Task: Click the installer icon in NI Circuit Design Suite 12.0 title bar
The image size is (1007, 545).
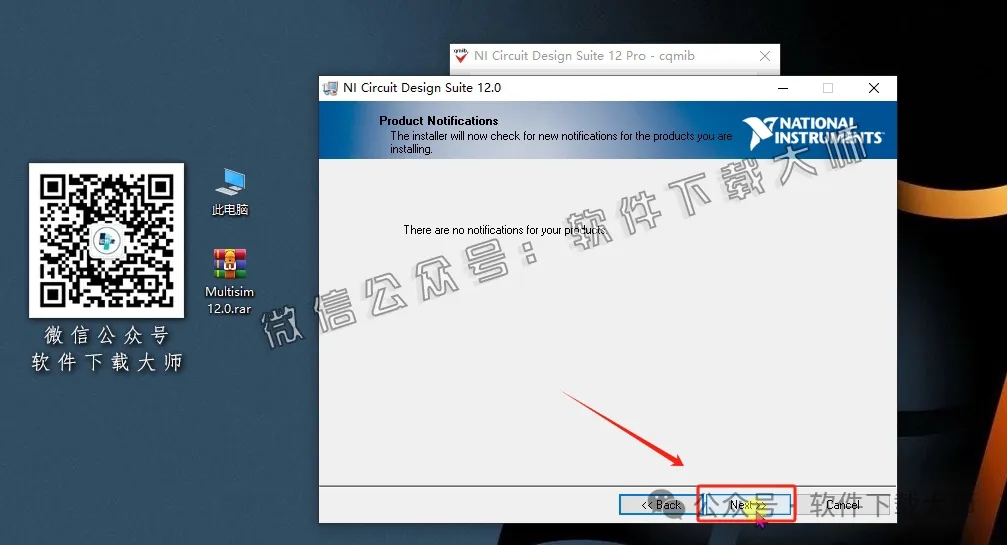Action: tap(331, 88)
